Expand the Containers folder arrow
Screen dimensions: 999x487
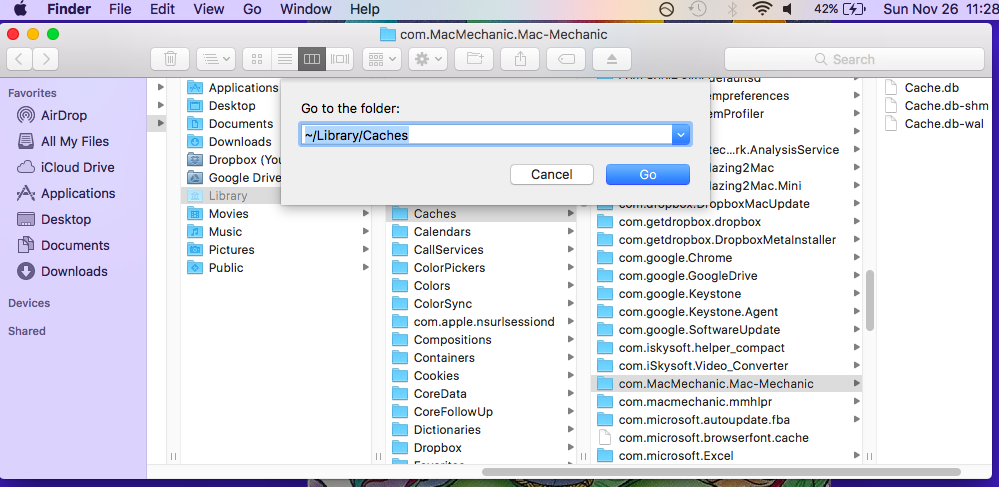570,358
